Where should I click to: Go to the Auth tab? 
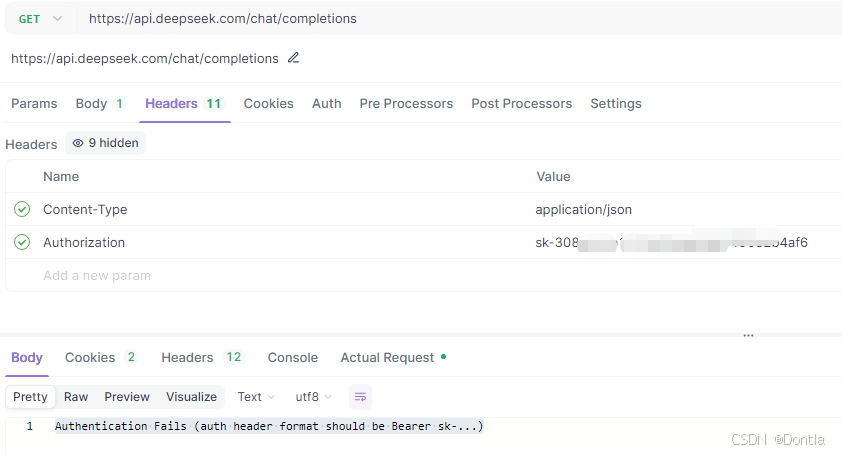click(x=326, y=103)
